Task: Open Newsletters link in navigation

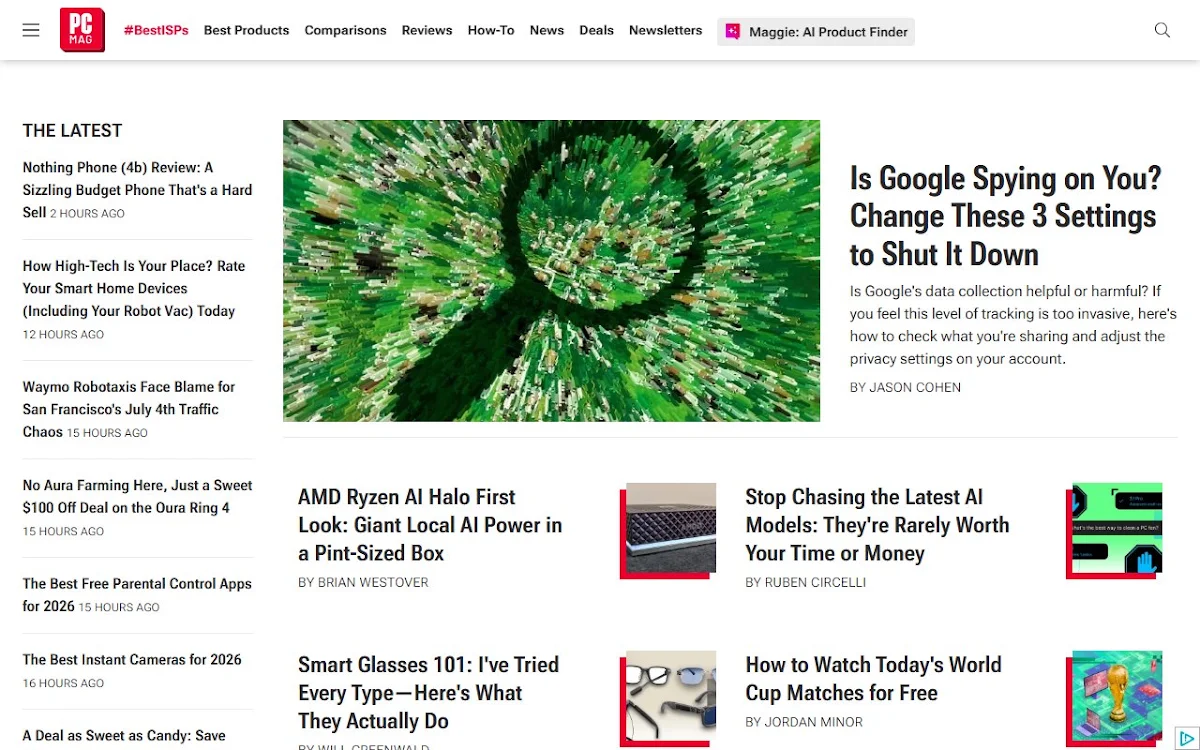Action: pos(665,30)
